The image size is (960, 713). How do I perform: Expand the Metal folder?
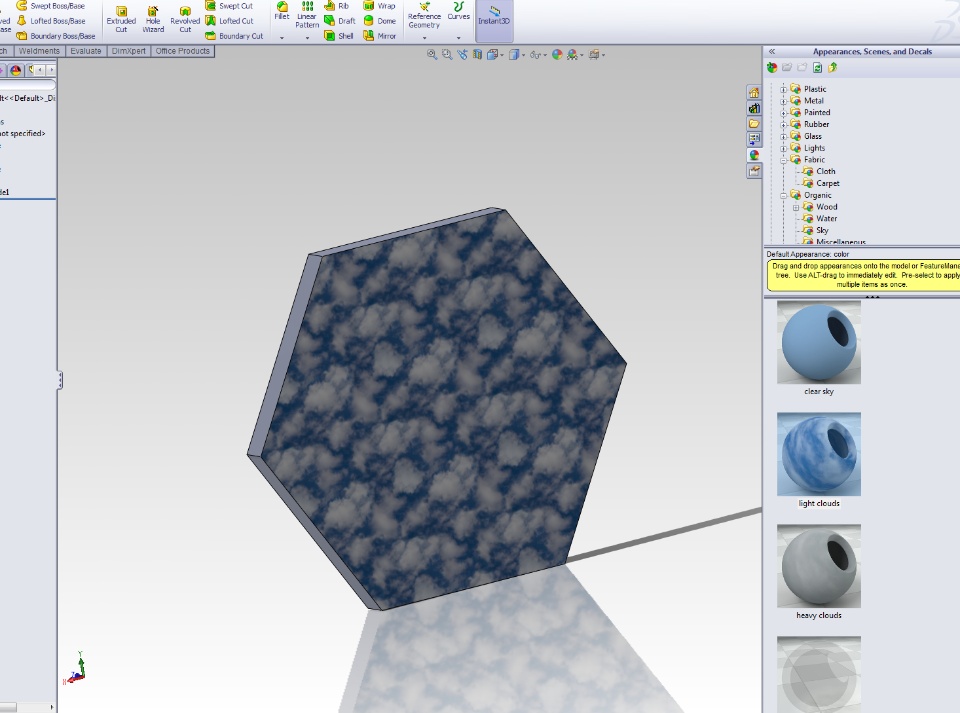click(784, 101)
